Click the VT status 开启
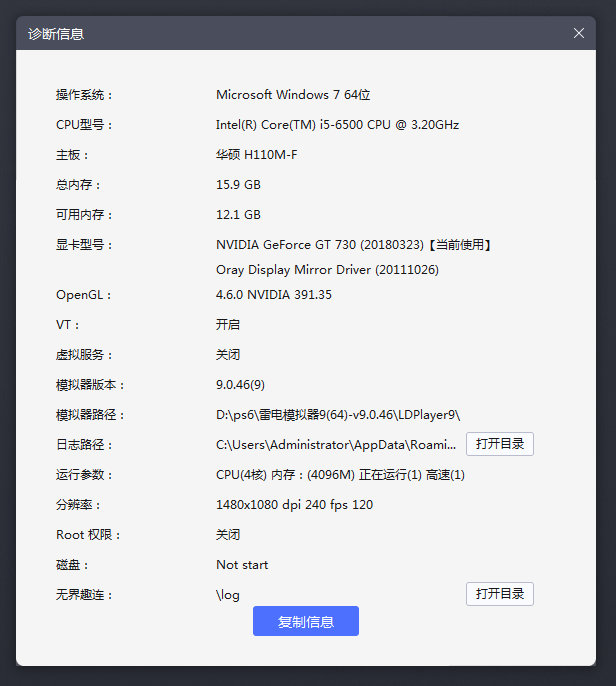 click(228, 325)
